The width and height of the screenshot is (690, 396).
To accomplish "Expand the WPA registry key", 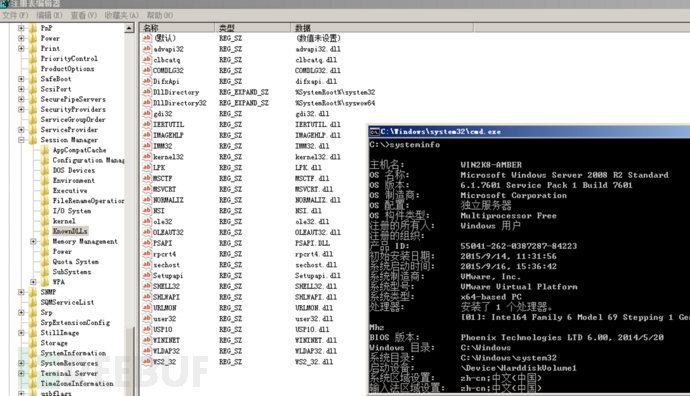I will (x=33, y=282).
